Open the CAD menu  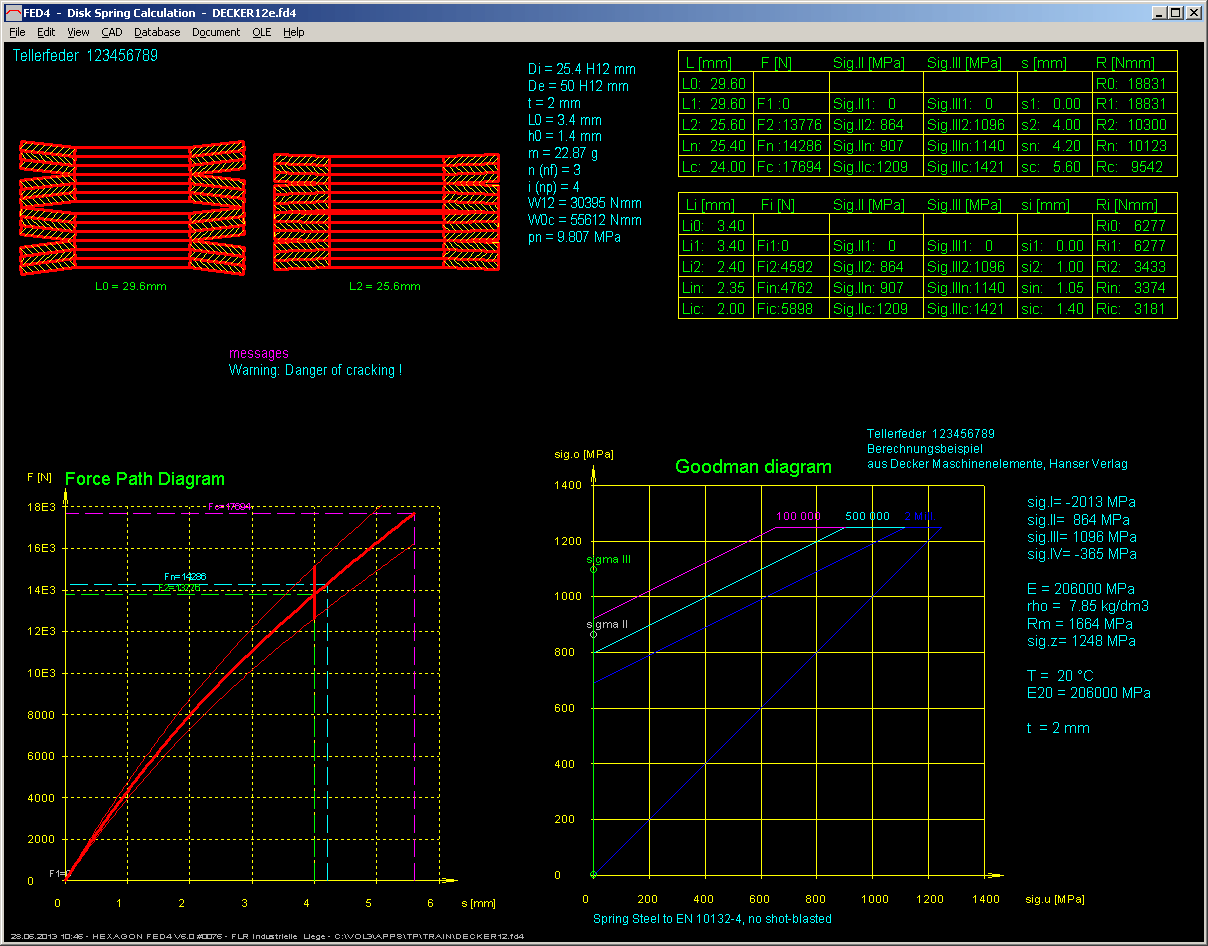point(112,32)
